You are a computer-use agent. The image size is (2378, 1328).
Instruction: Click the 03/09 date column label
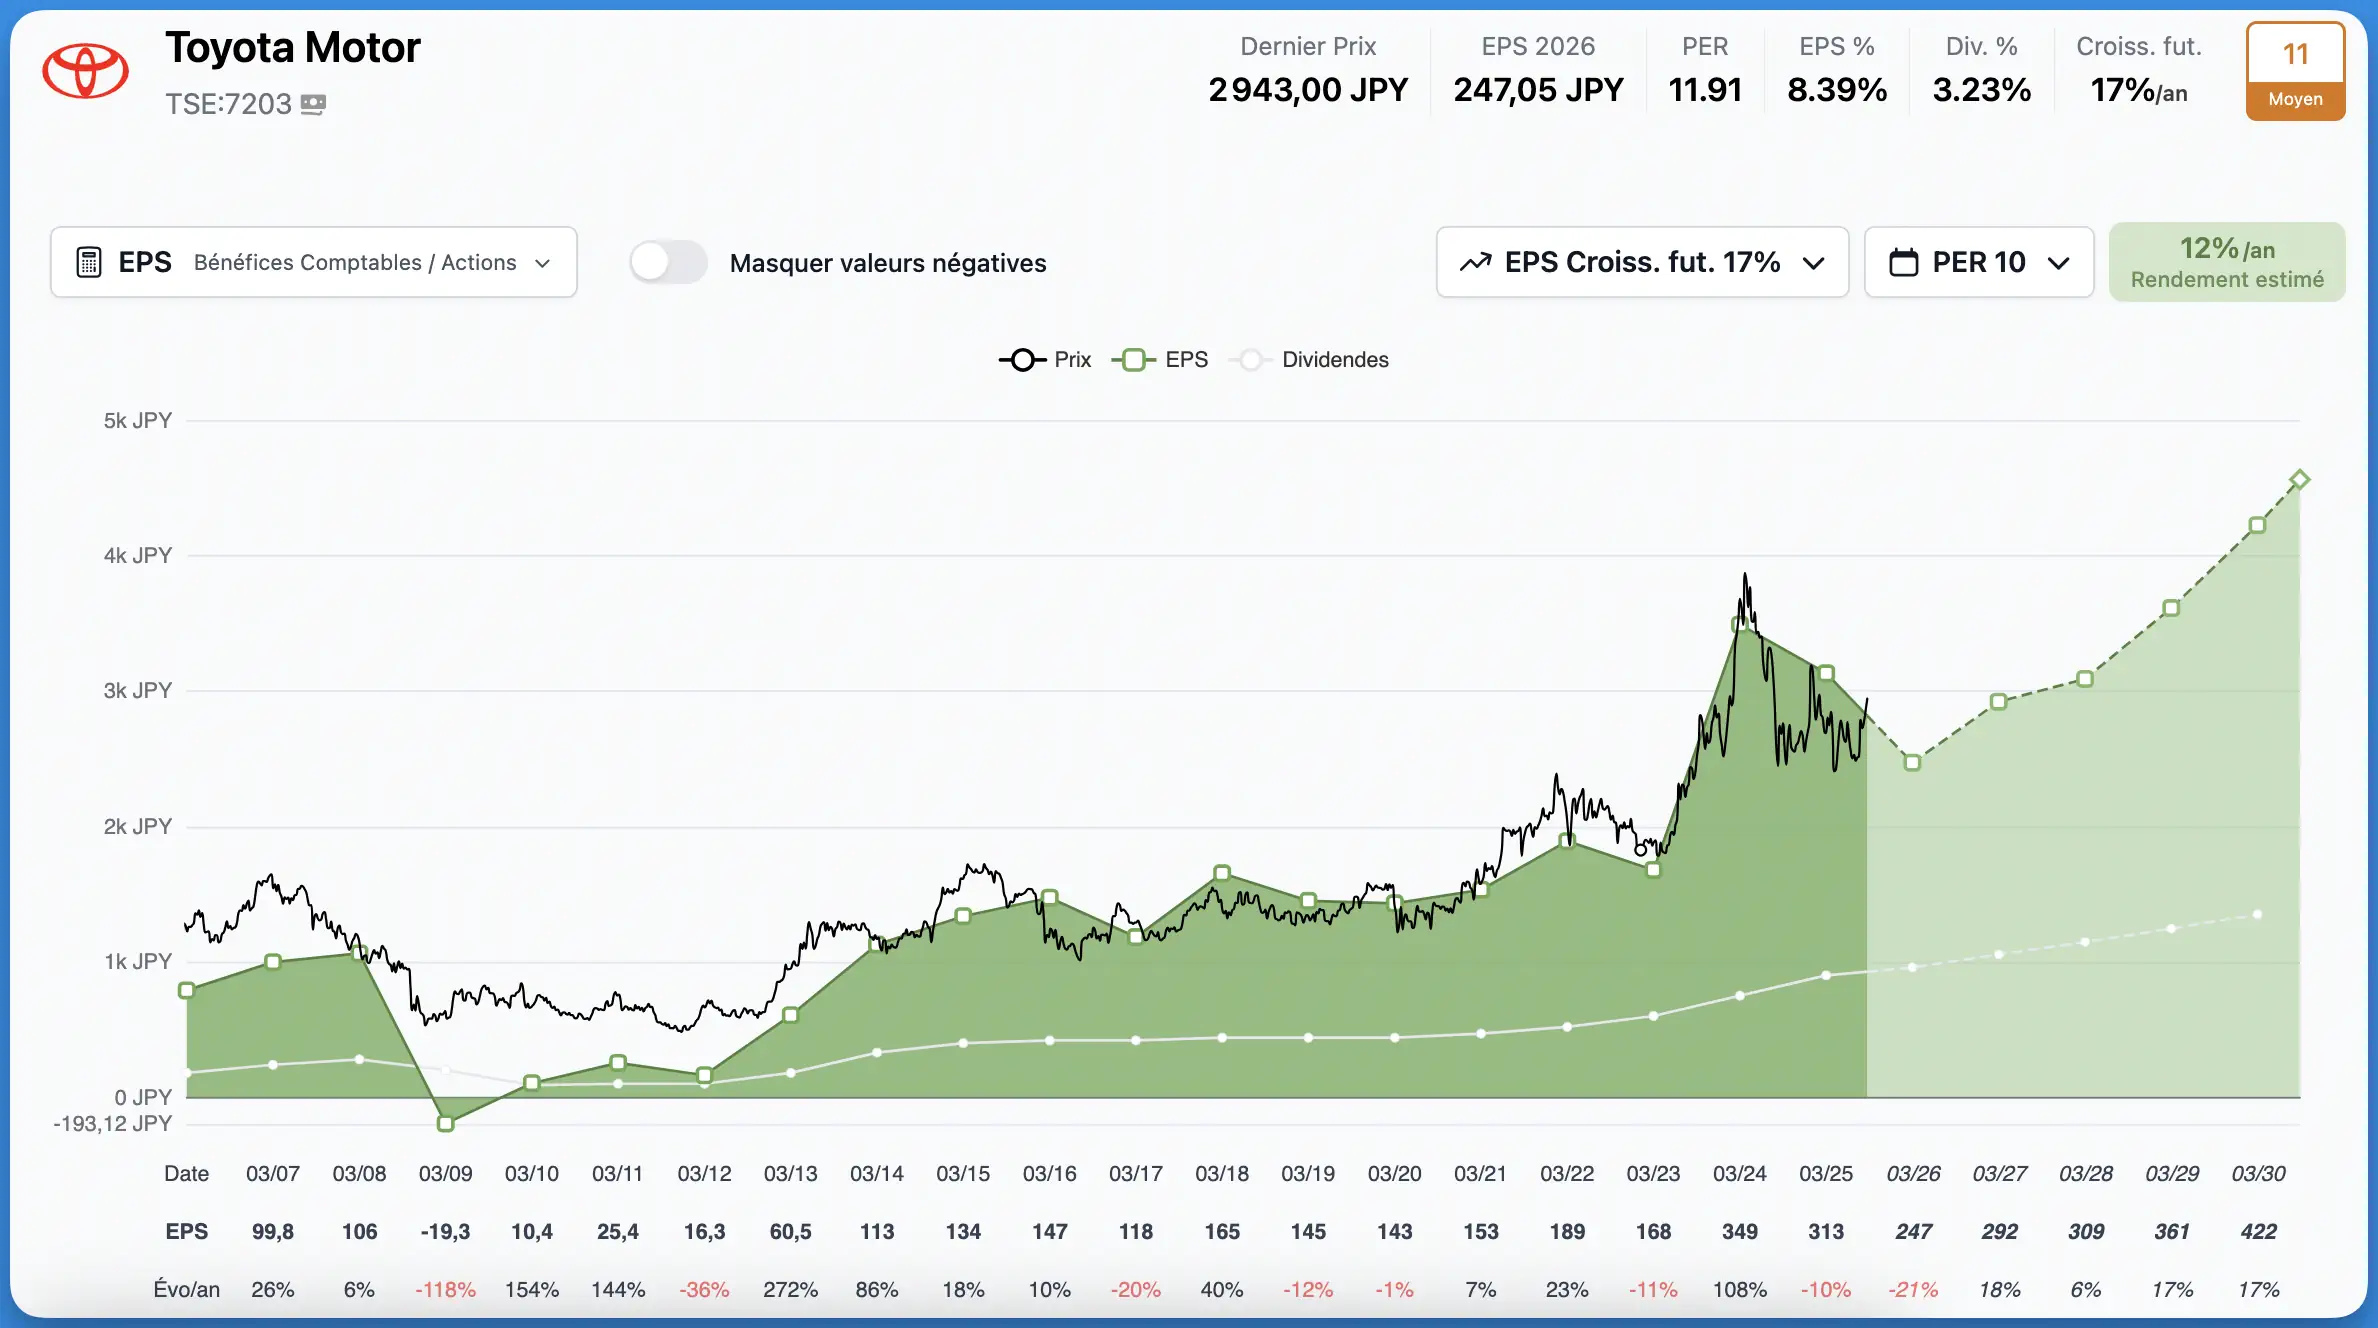(x=445, y=1173)
